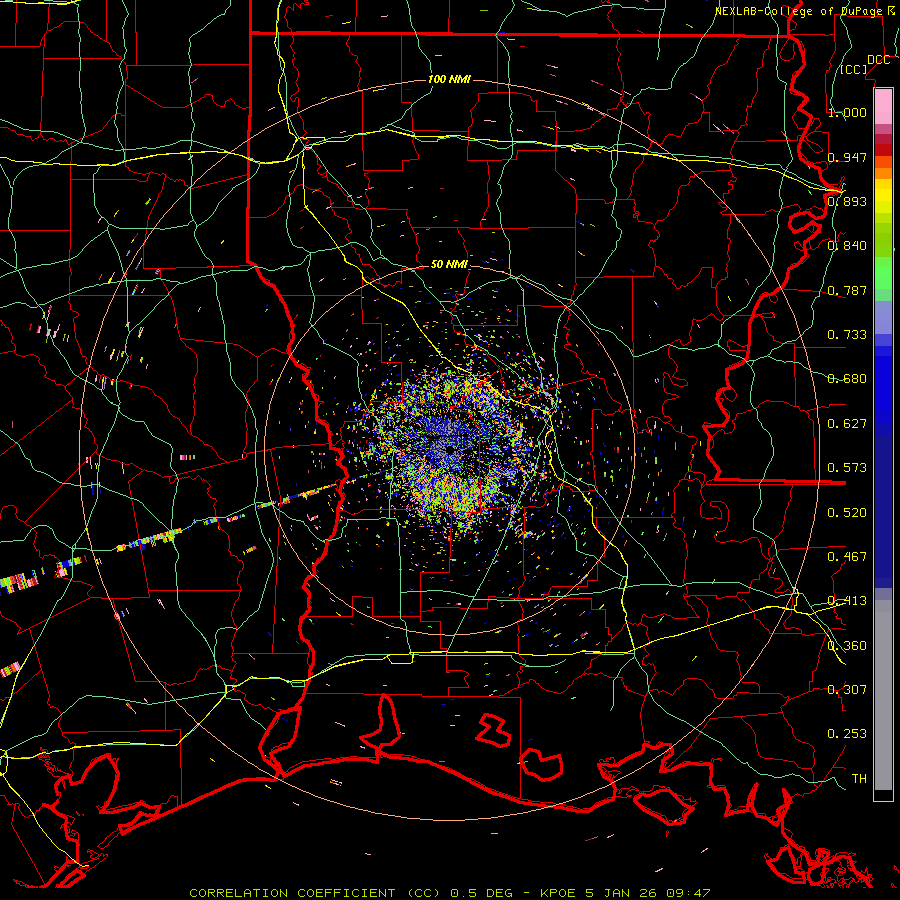Click the 0.893 scale value
Viewport: 900px width, 900px height.
click(847, 201)
